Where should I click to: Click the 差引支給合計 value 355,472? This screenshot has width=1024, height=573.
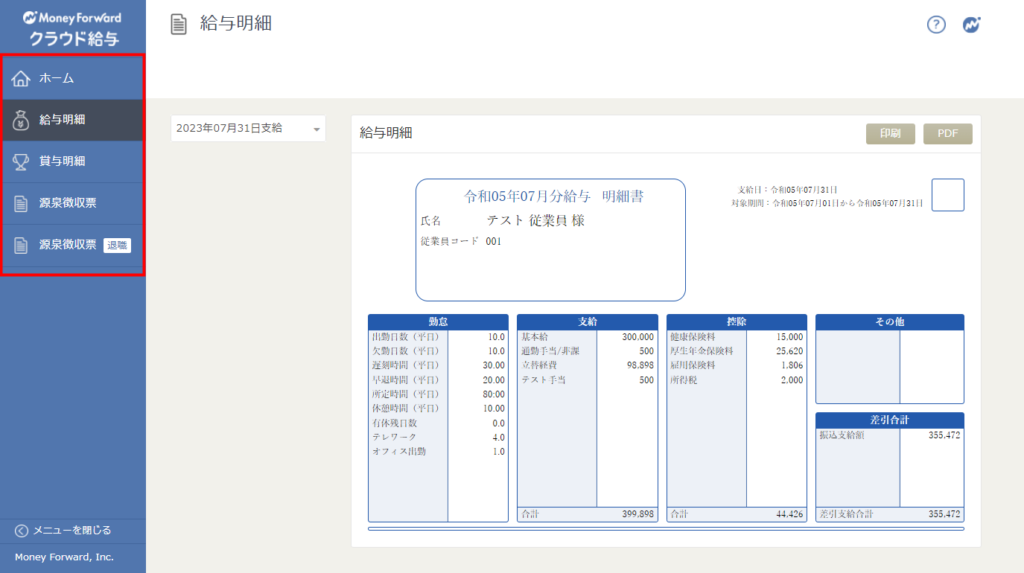click(x=944, y=514)
